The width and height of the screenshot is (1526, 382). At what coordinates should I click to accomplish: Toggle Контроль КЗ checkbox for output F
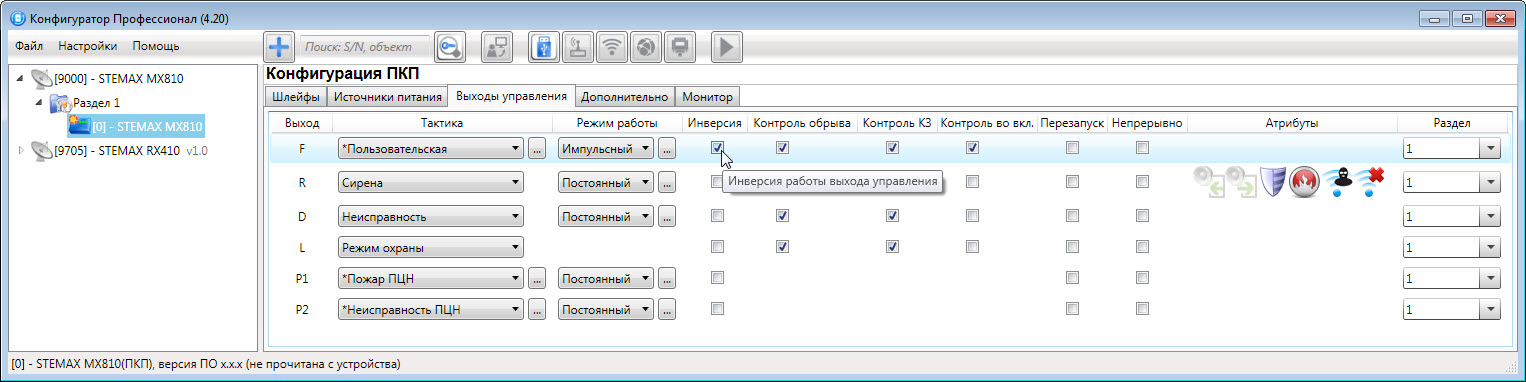(x=892, y=147)
